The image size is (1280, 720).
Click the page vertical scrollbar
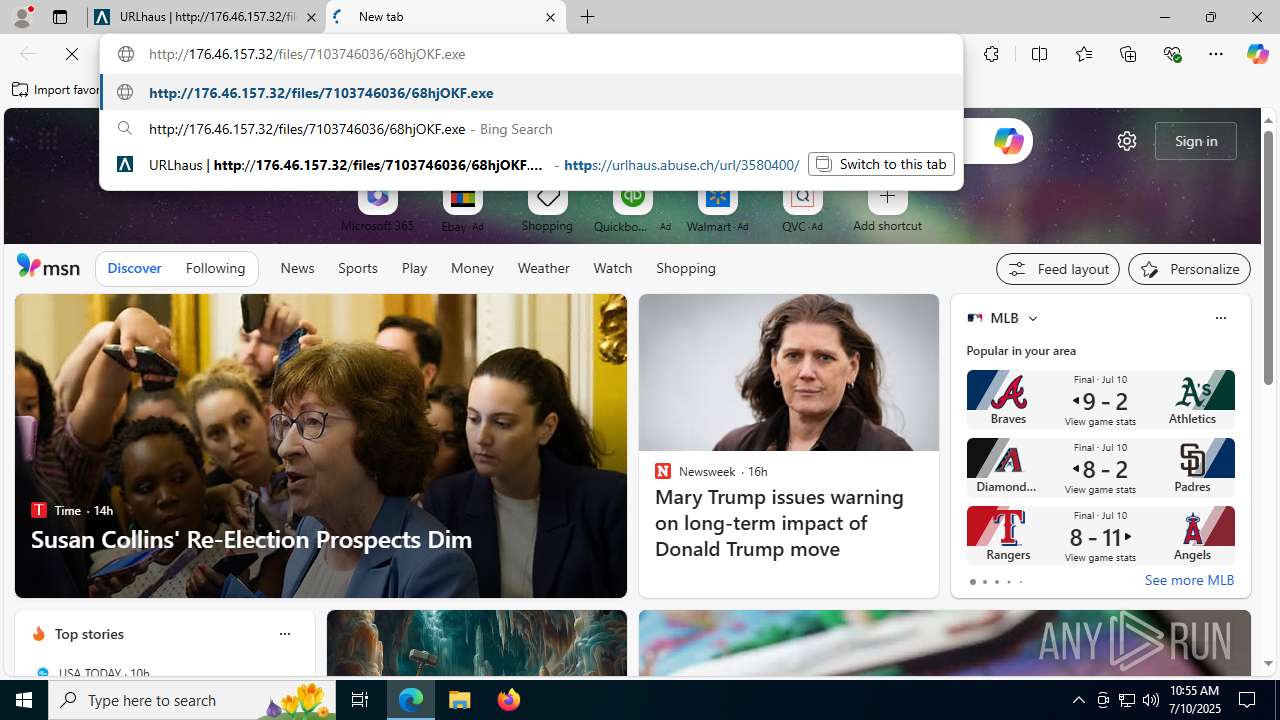tap(1269, 257)
